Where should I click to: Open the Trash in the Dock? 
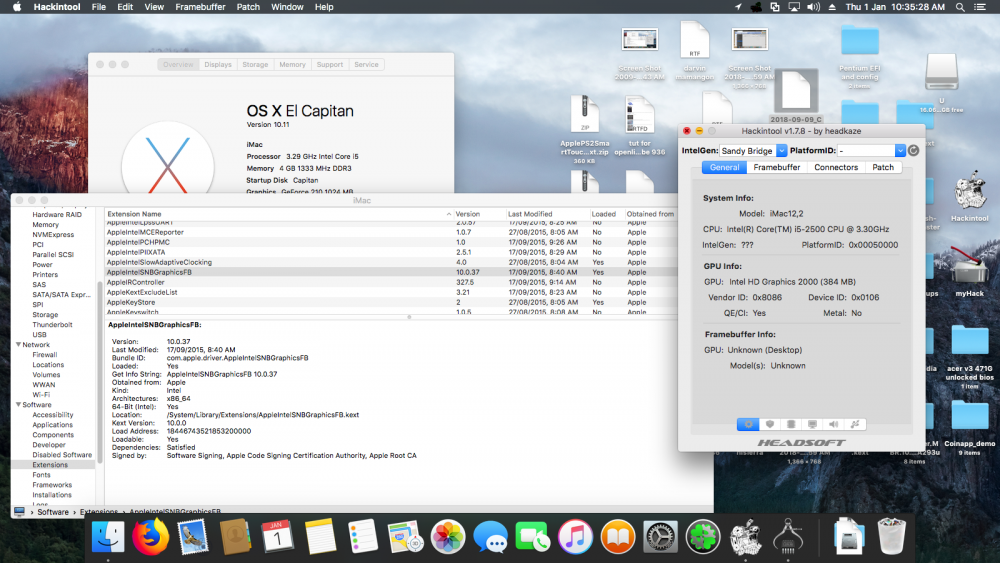tap(891, 537)
